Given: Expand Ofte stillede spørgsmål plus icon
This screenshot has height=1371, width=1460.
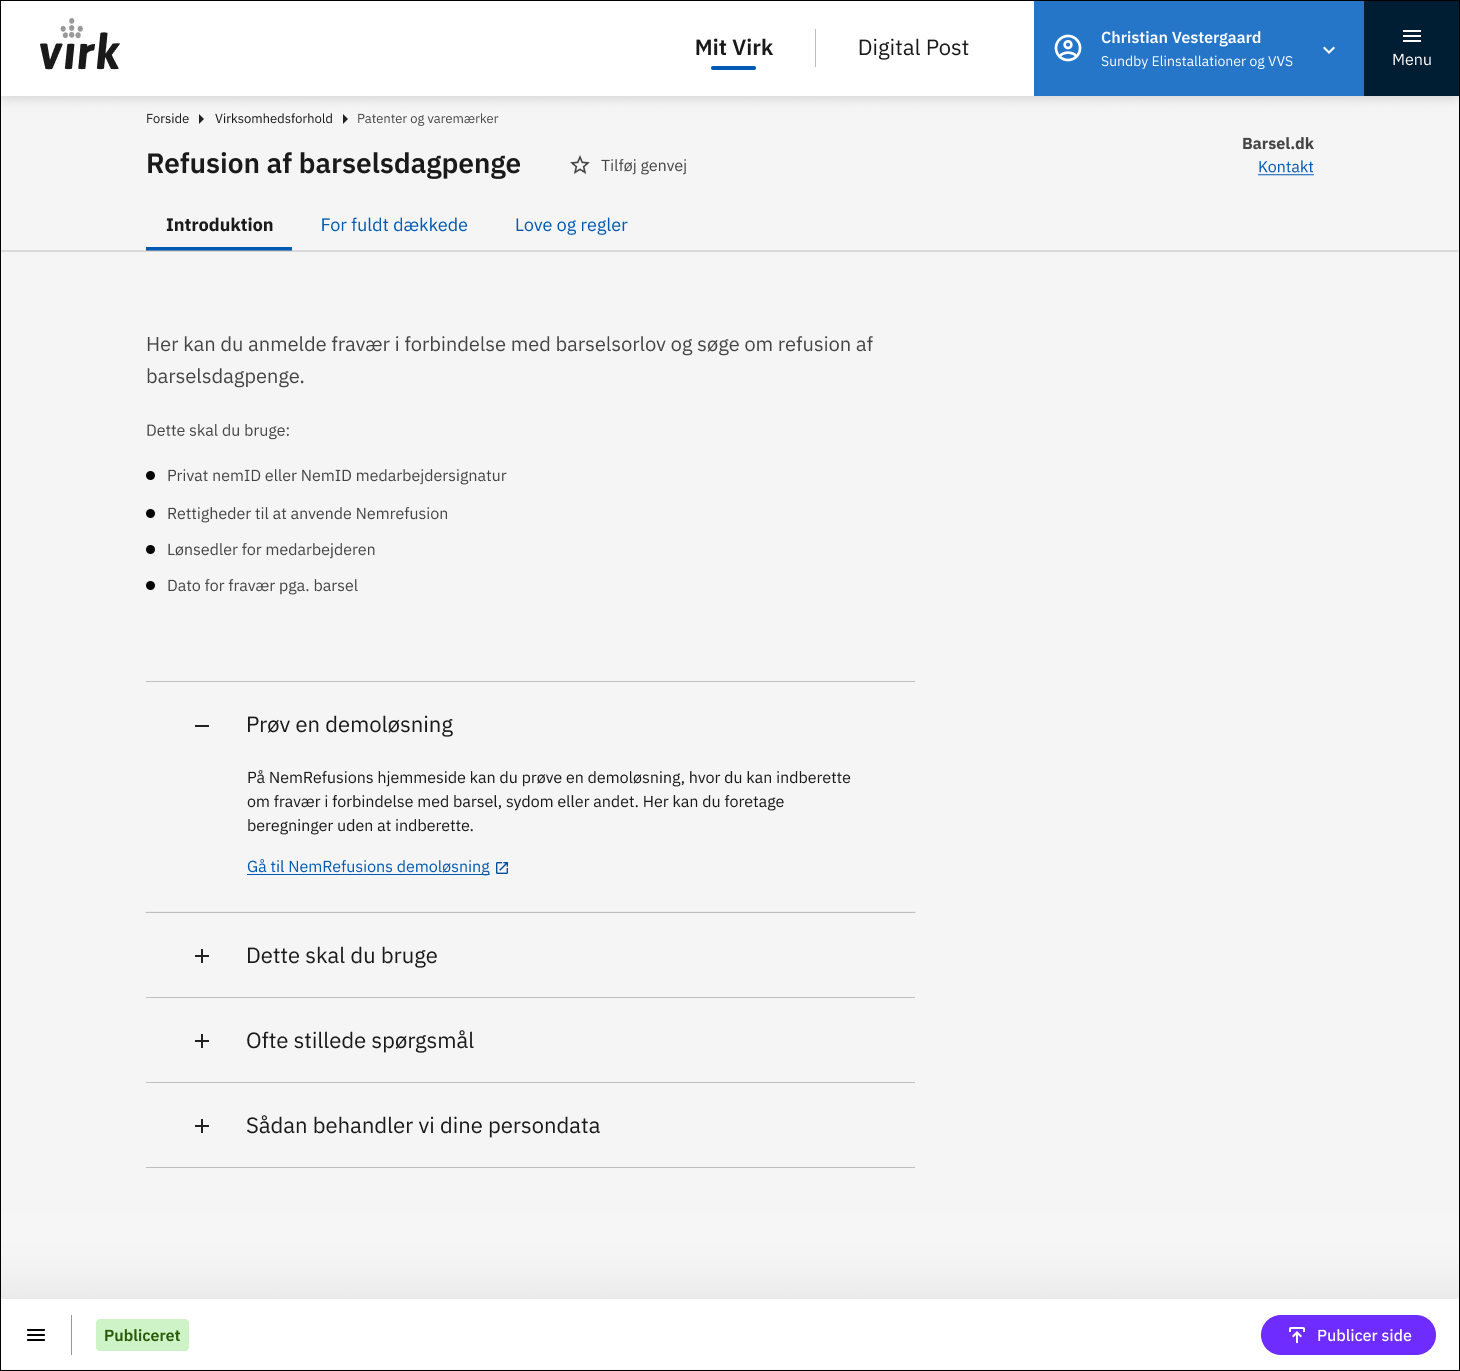Looking at the screenshot, I should click(202, 1041).
